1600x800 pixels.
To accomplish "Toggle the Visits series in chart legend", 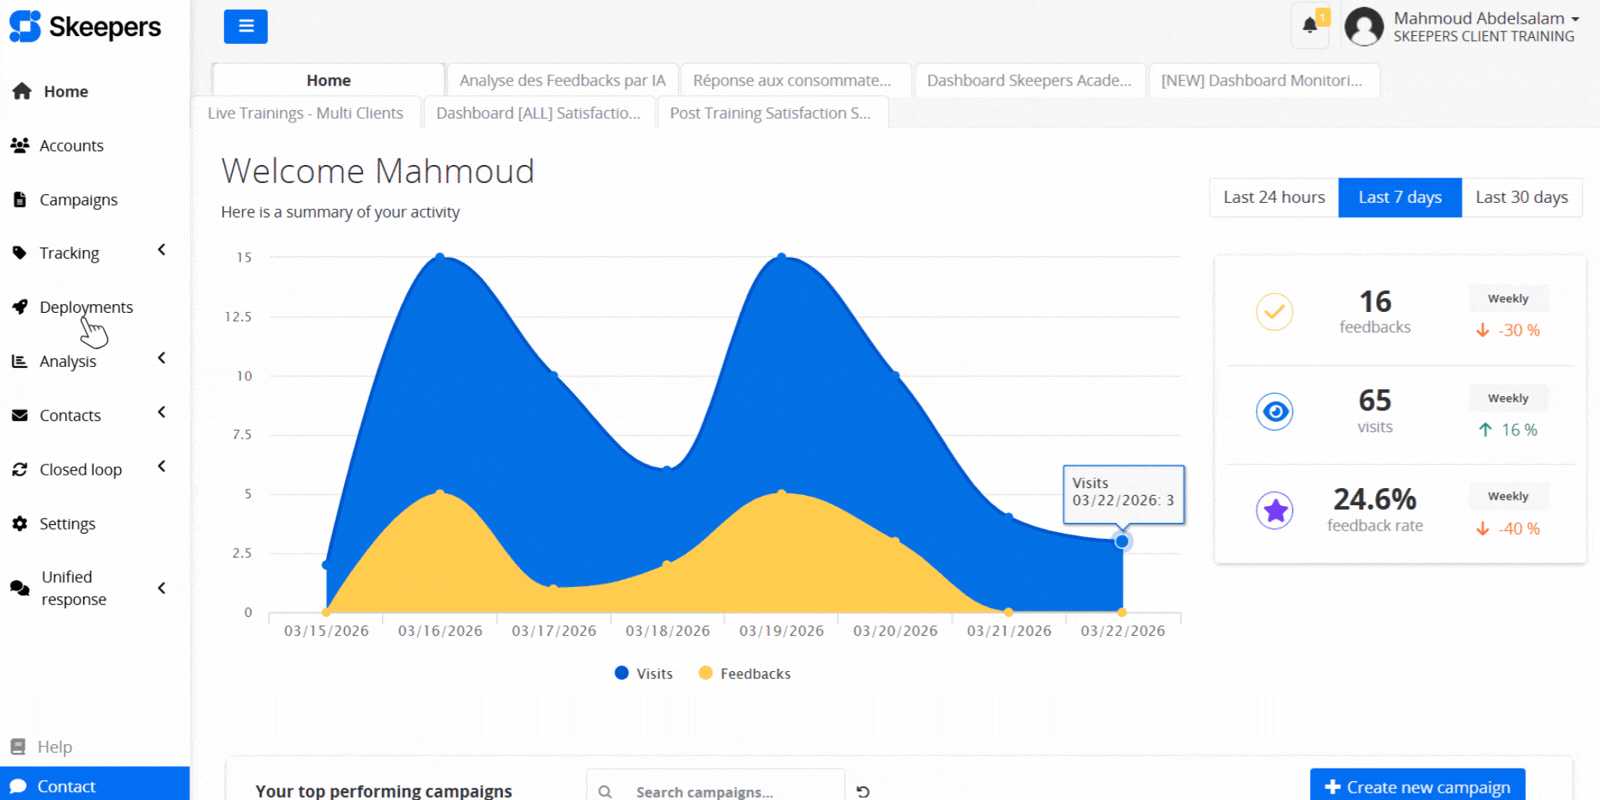I will pos(644,674).
